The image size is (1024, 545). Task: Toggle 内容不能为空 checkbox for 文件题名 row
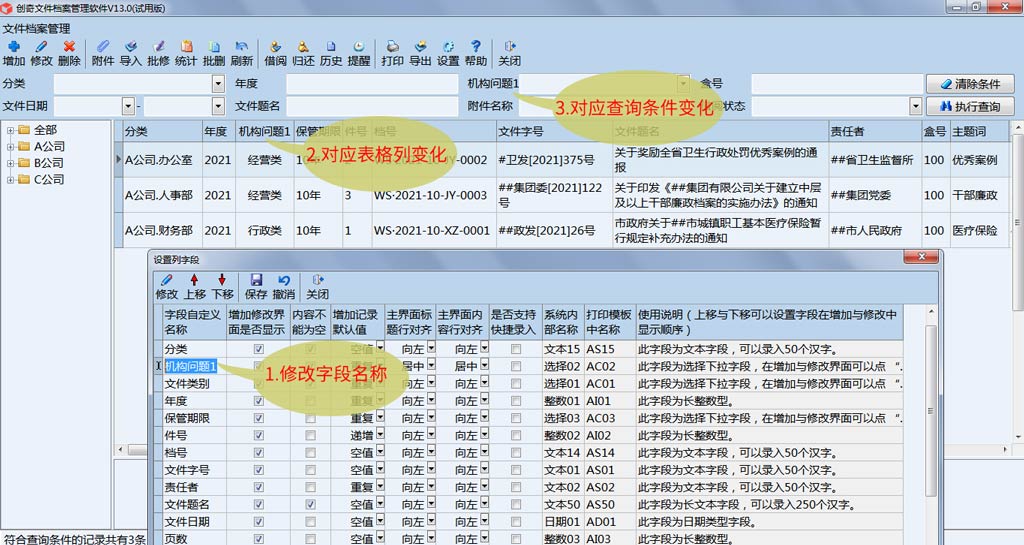tap(310, 505)
